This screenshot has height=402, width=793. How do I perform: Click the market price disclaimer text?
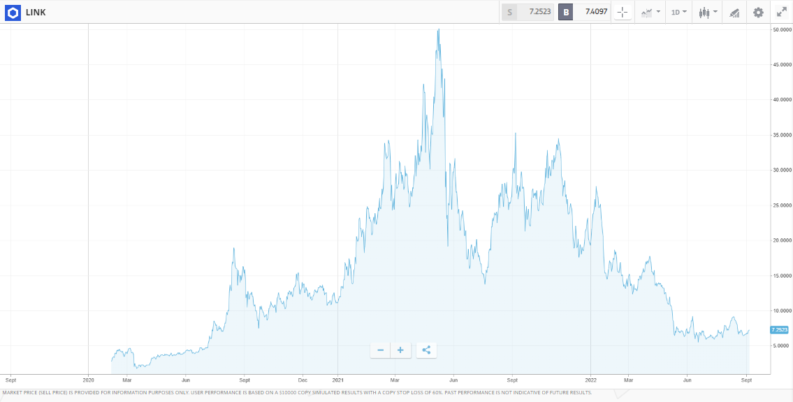[297, 392]
